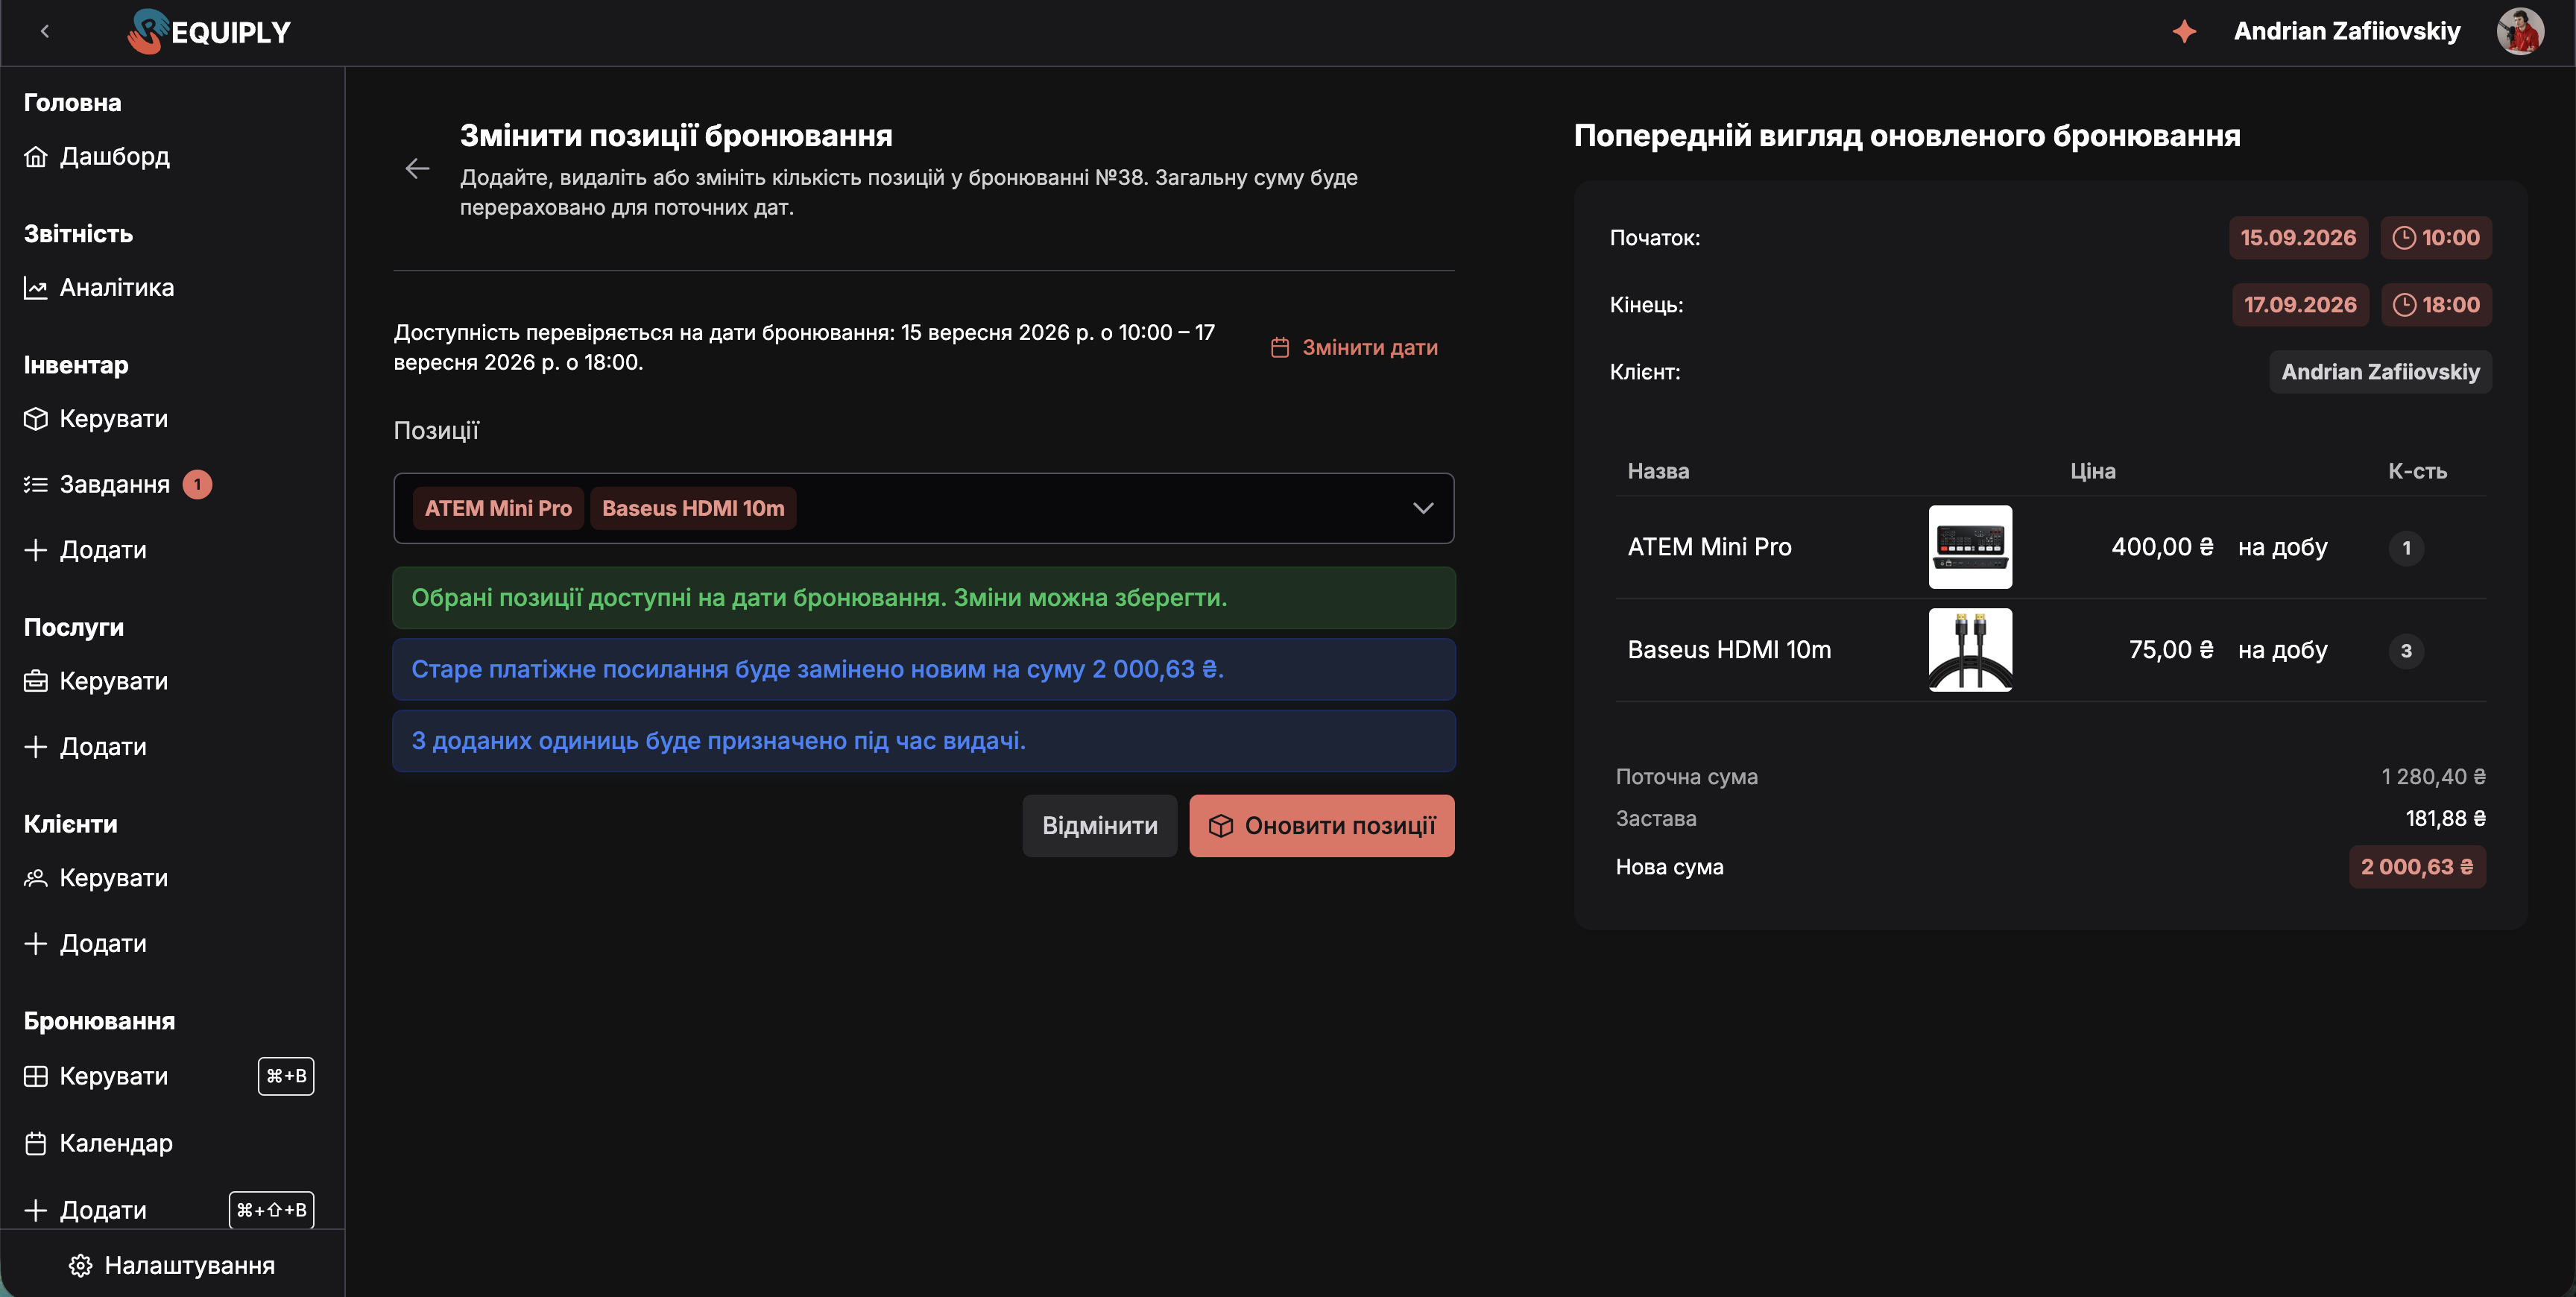Screen dimensions: 2576x1297
Task: Click the people icon for Клієнти Керувати
Action: point(36,878)
